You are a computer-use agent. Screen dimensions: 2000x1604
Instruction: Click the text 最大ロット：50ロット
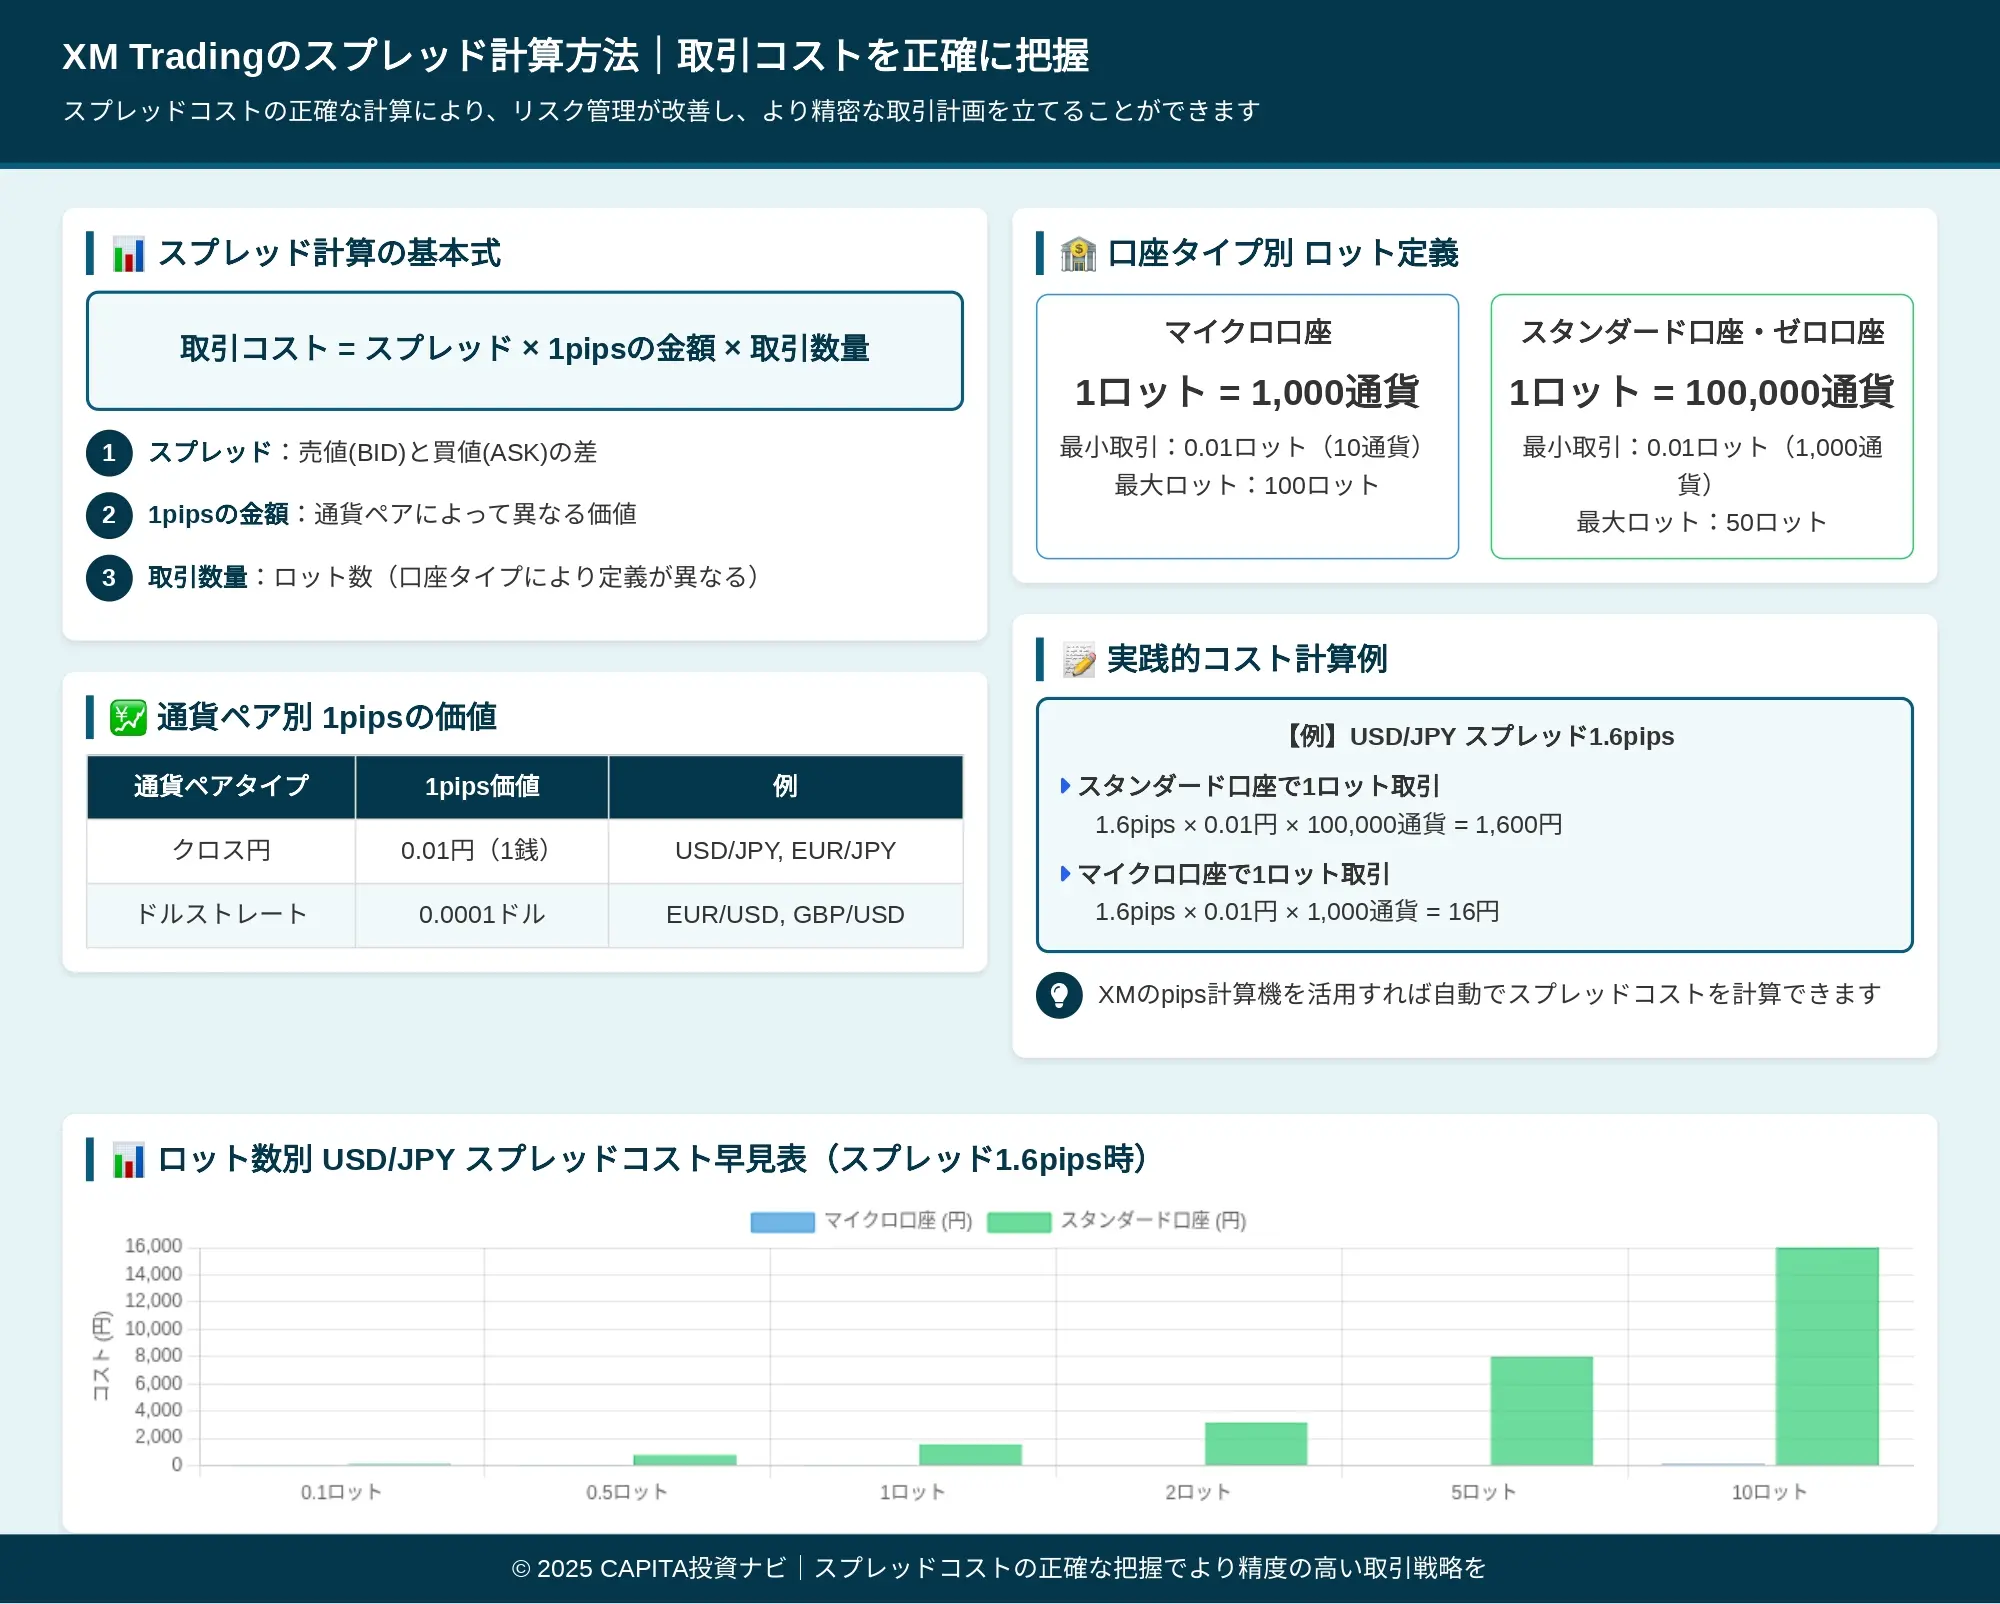(x=1702, y=523)
